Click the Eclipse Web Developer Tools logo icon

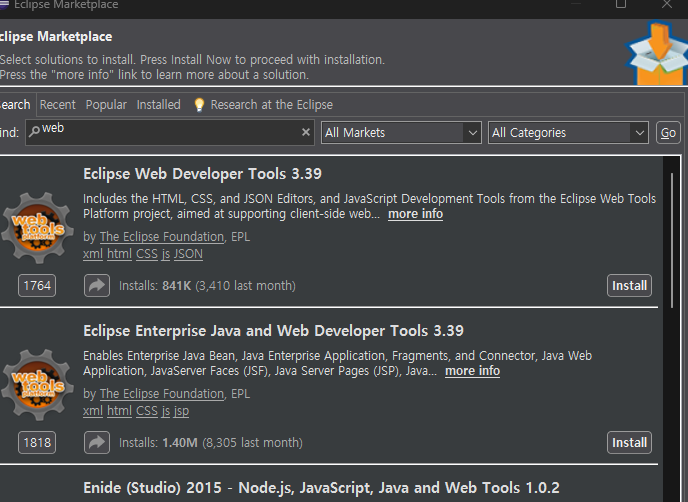tap(37, 228)
